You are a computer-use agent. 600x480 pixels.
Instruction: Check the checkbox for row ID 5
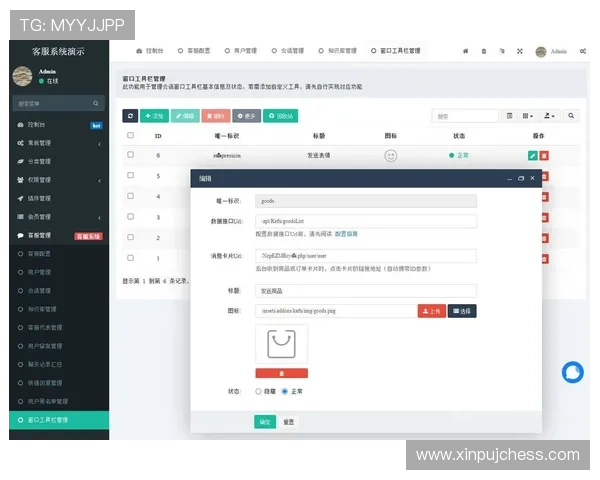click(x=130, y=175)
